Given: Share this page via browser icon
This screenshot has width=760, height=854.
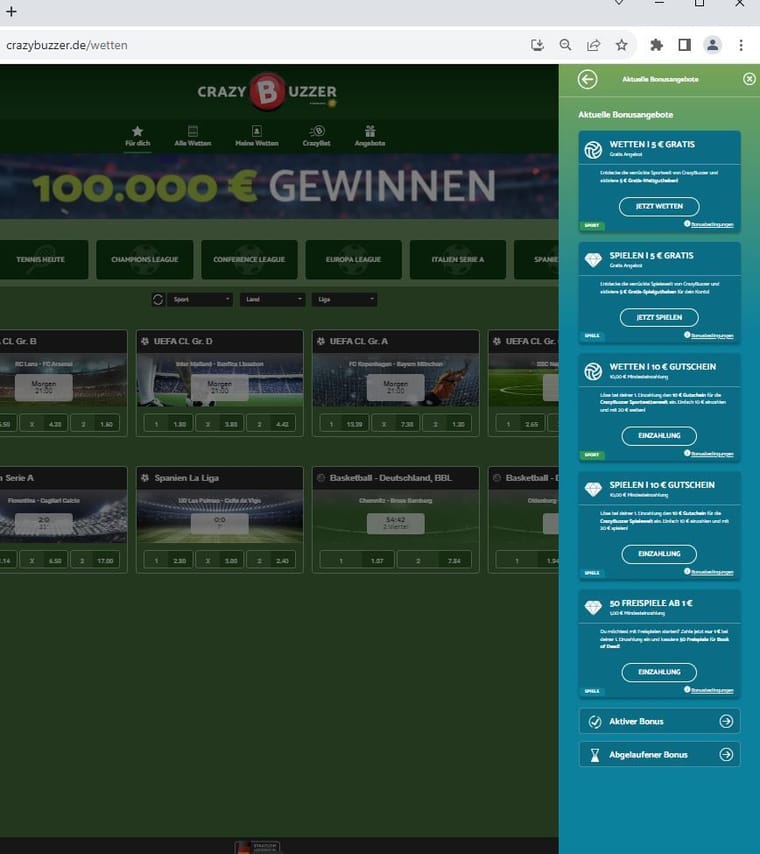Looking at the screenshot, I should click(593, 45).
